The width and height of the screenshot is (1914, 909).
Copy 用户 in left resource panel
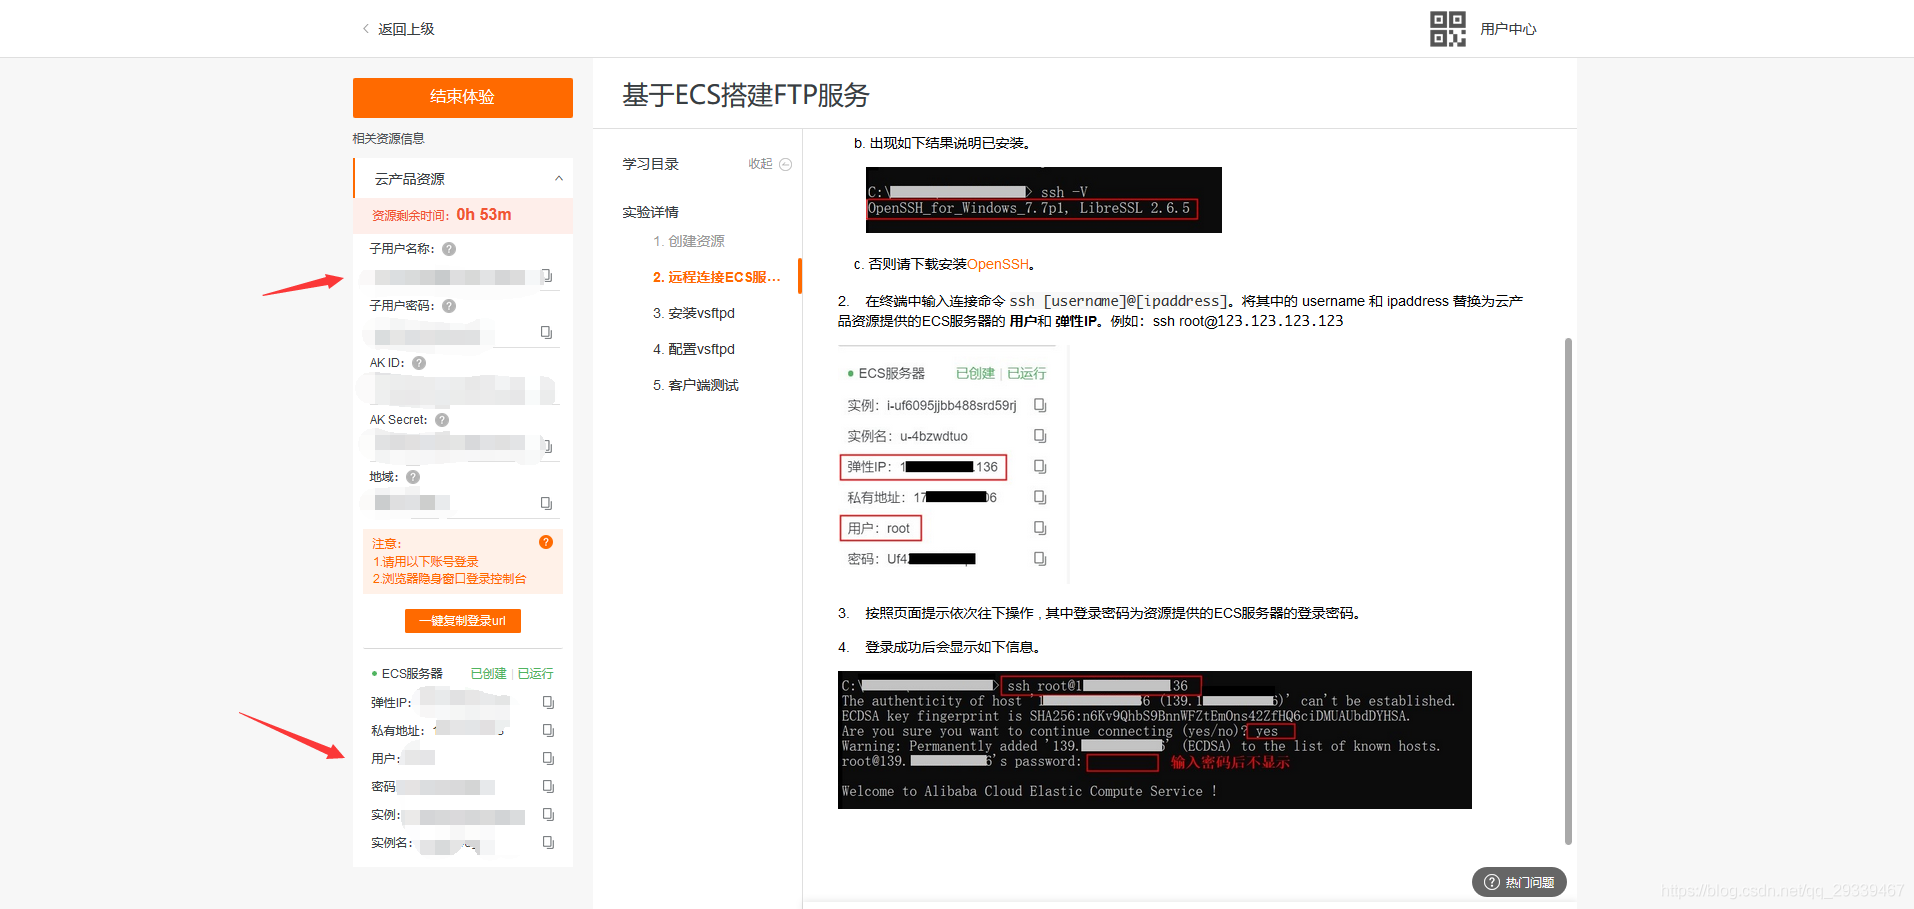coord(548,759)
